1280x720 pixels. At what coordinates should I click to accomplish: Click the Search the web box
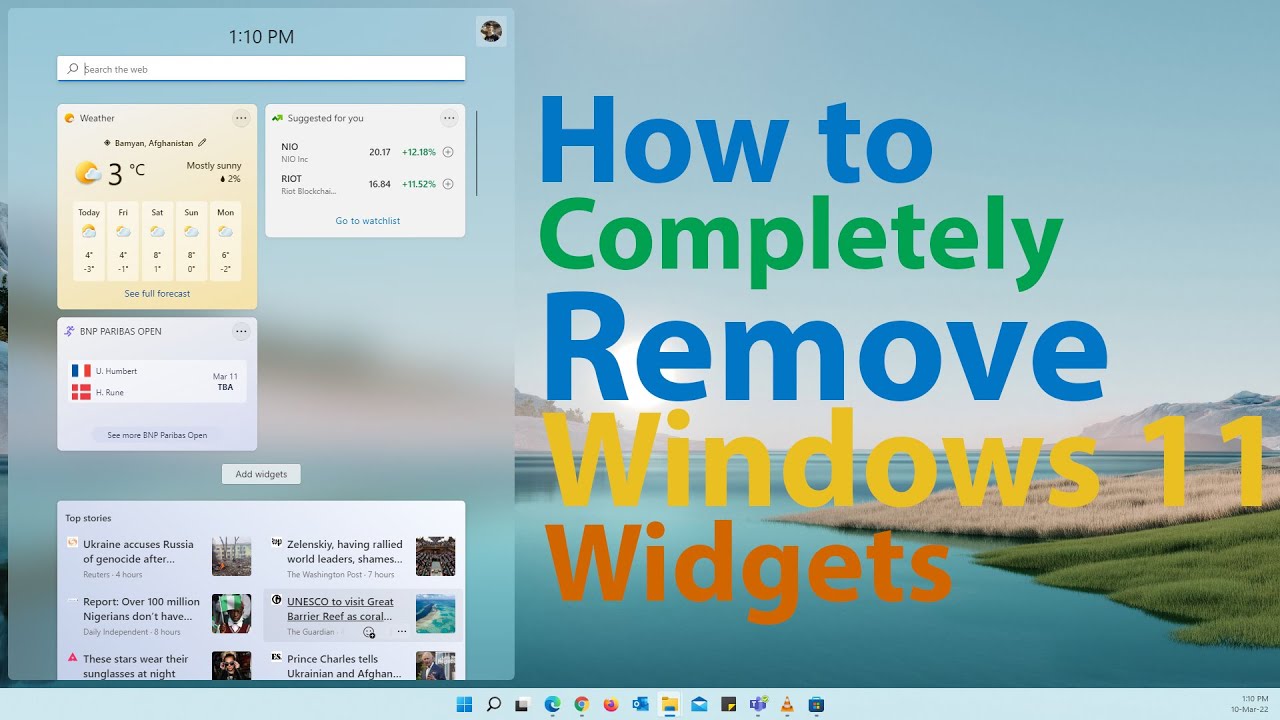(x=261, y=69)
